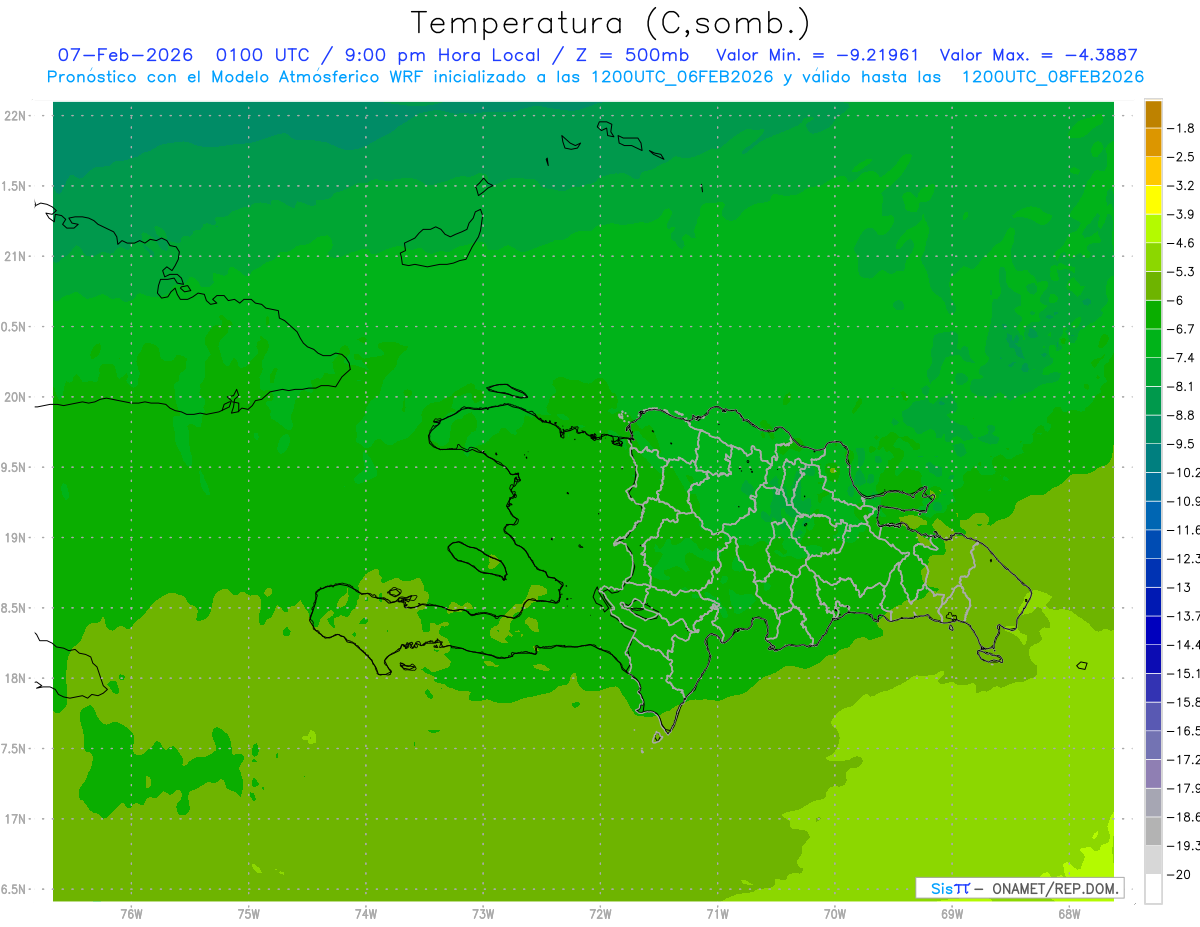
Task: Click the "-10.2" colorbar value
Action: (1183, 472)
